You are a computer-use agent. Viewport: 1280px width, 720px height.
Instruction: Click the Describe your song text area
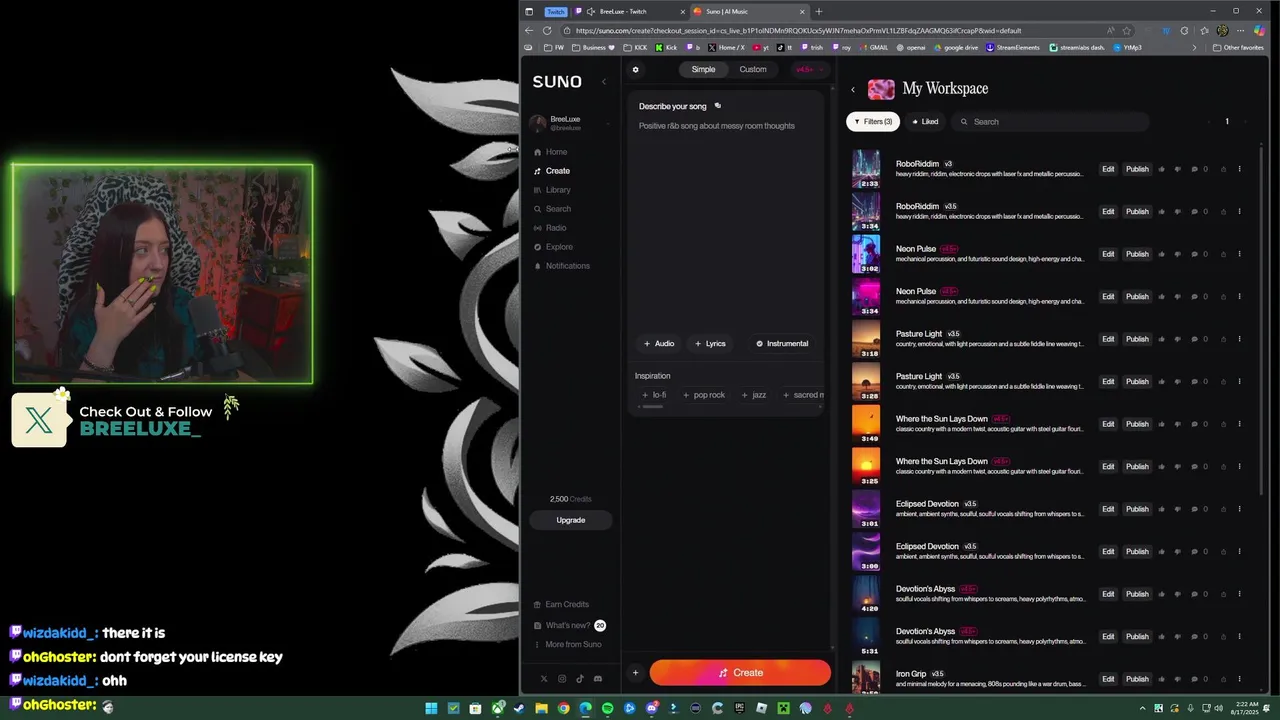coord(728,220)
